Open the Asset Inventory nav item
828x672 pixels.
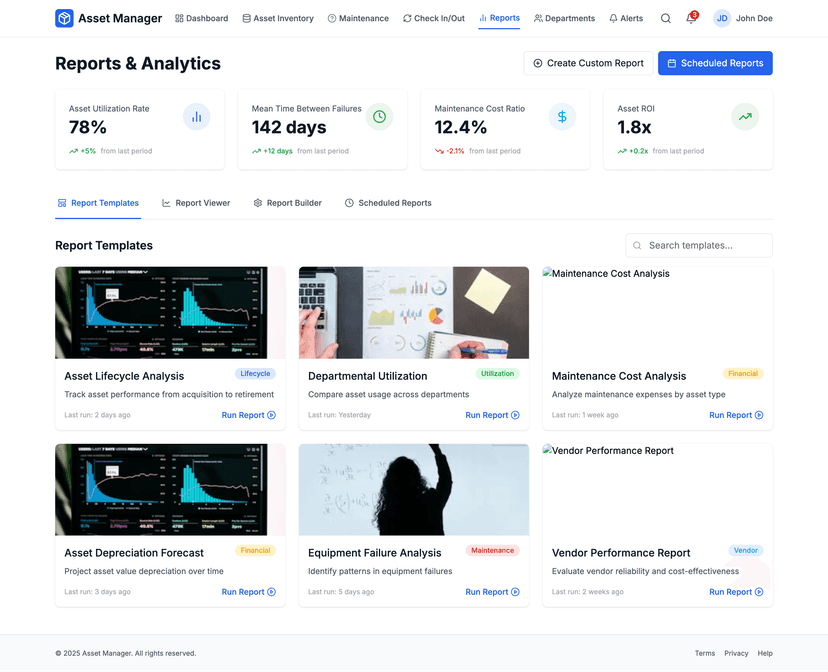pos(278,18)
